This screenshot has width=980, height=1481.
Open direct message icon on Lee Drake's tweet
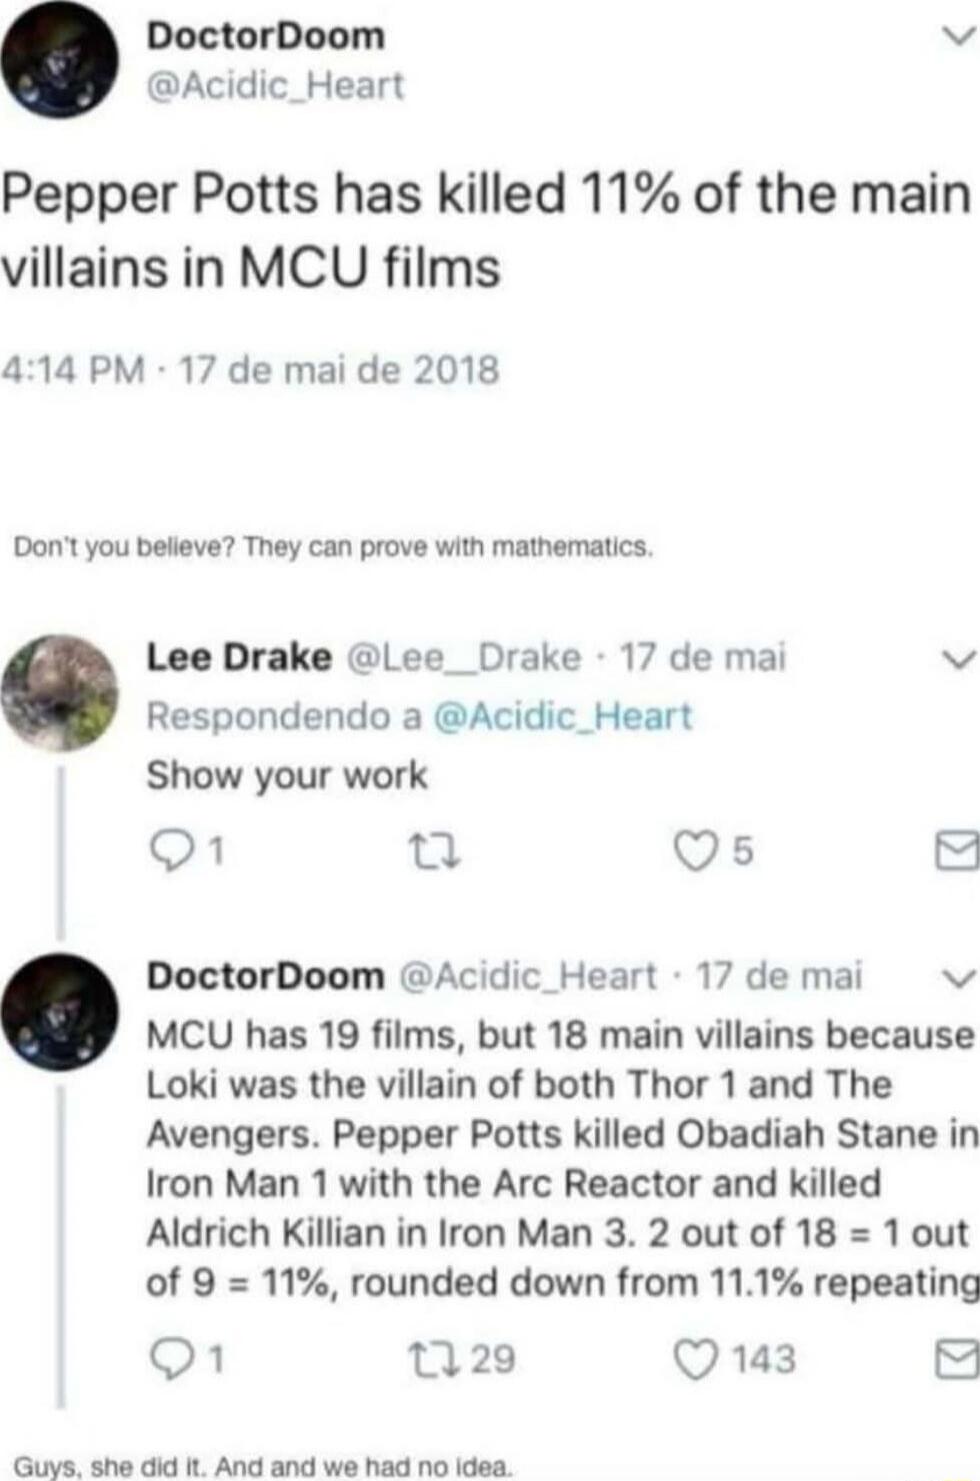pyautogui.click(x=957, y=851)
